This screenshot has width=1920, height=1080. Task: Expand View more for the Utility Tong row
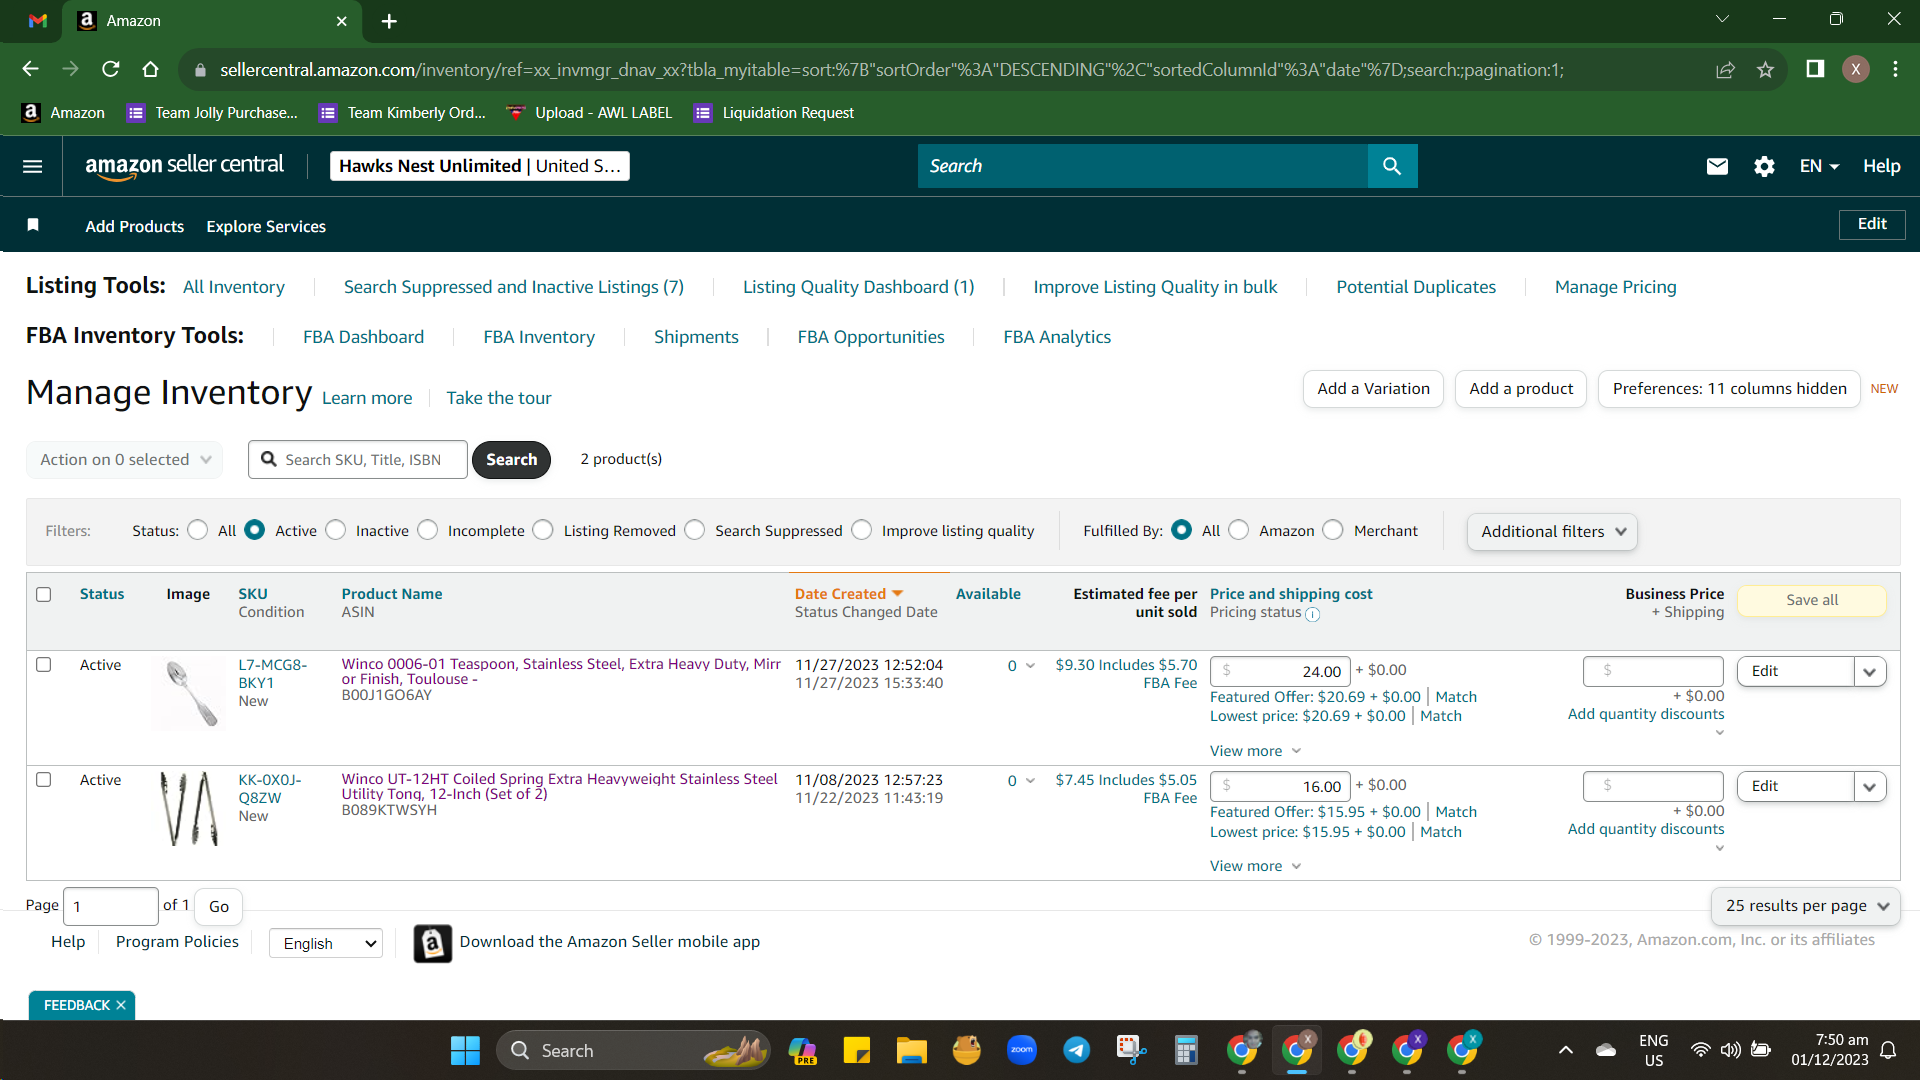coord(1255,866)
